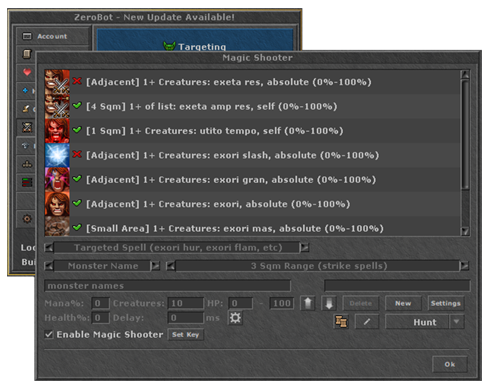Select the exeta amp res, self row text
The image size is (490, 390).
(211, 106)
